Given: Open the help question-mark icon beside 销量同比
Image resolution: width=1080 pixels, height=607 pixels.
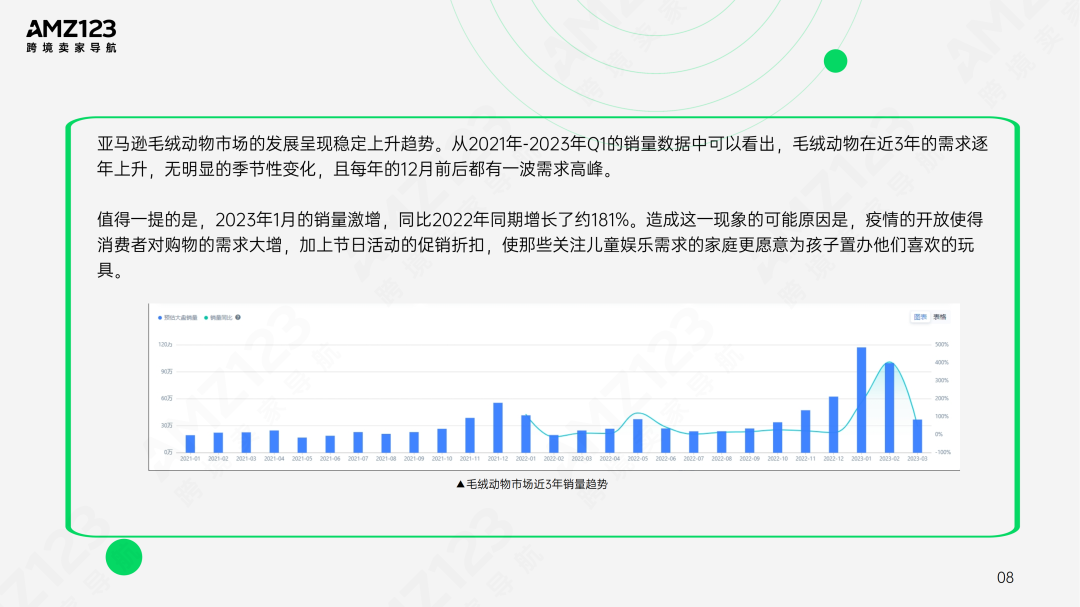Looking at the screenshot, I should pyautogui.click(x=238, y=316).
